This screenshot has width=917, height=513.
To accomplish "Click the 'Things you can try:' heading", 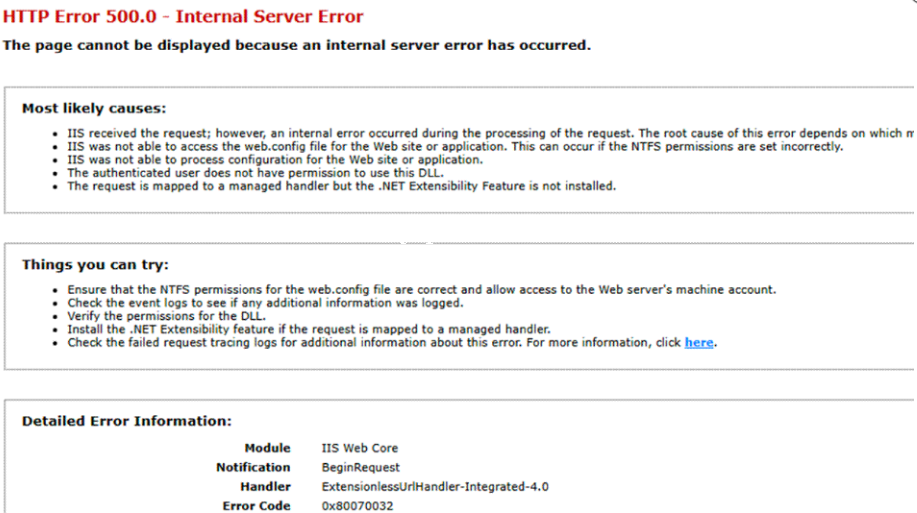I will coord(95,265).
